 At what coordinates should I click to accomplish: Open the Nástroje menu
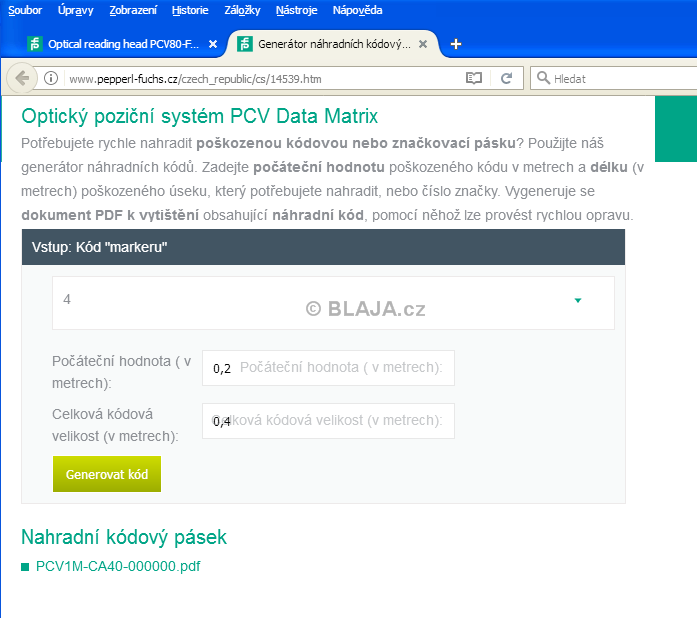click(296, 10)
